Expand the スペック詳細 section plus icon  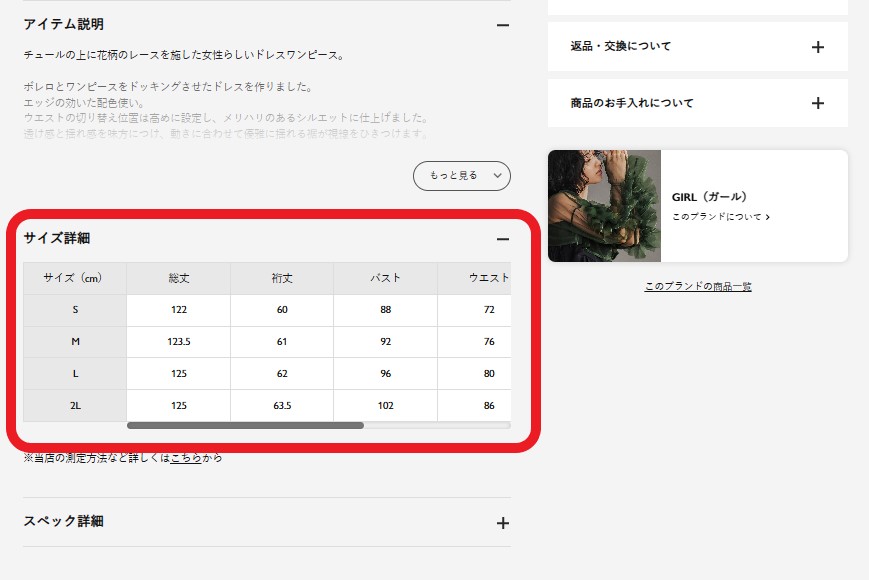tap(503, 523)
